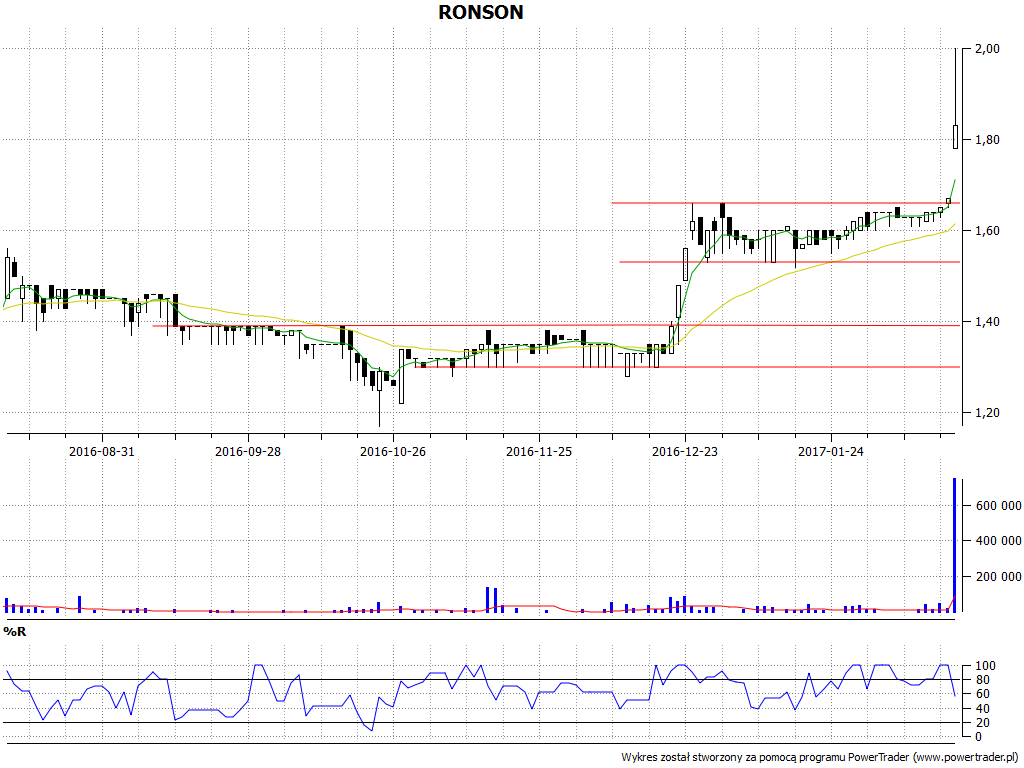
Task: Click the PowerTrader attribution text
Action: pyautogui.click(x=820, y=758)
